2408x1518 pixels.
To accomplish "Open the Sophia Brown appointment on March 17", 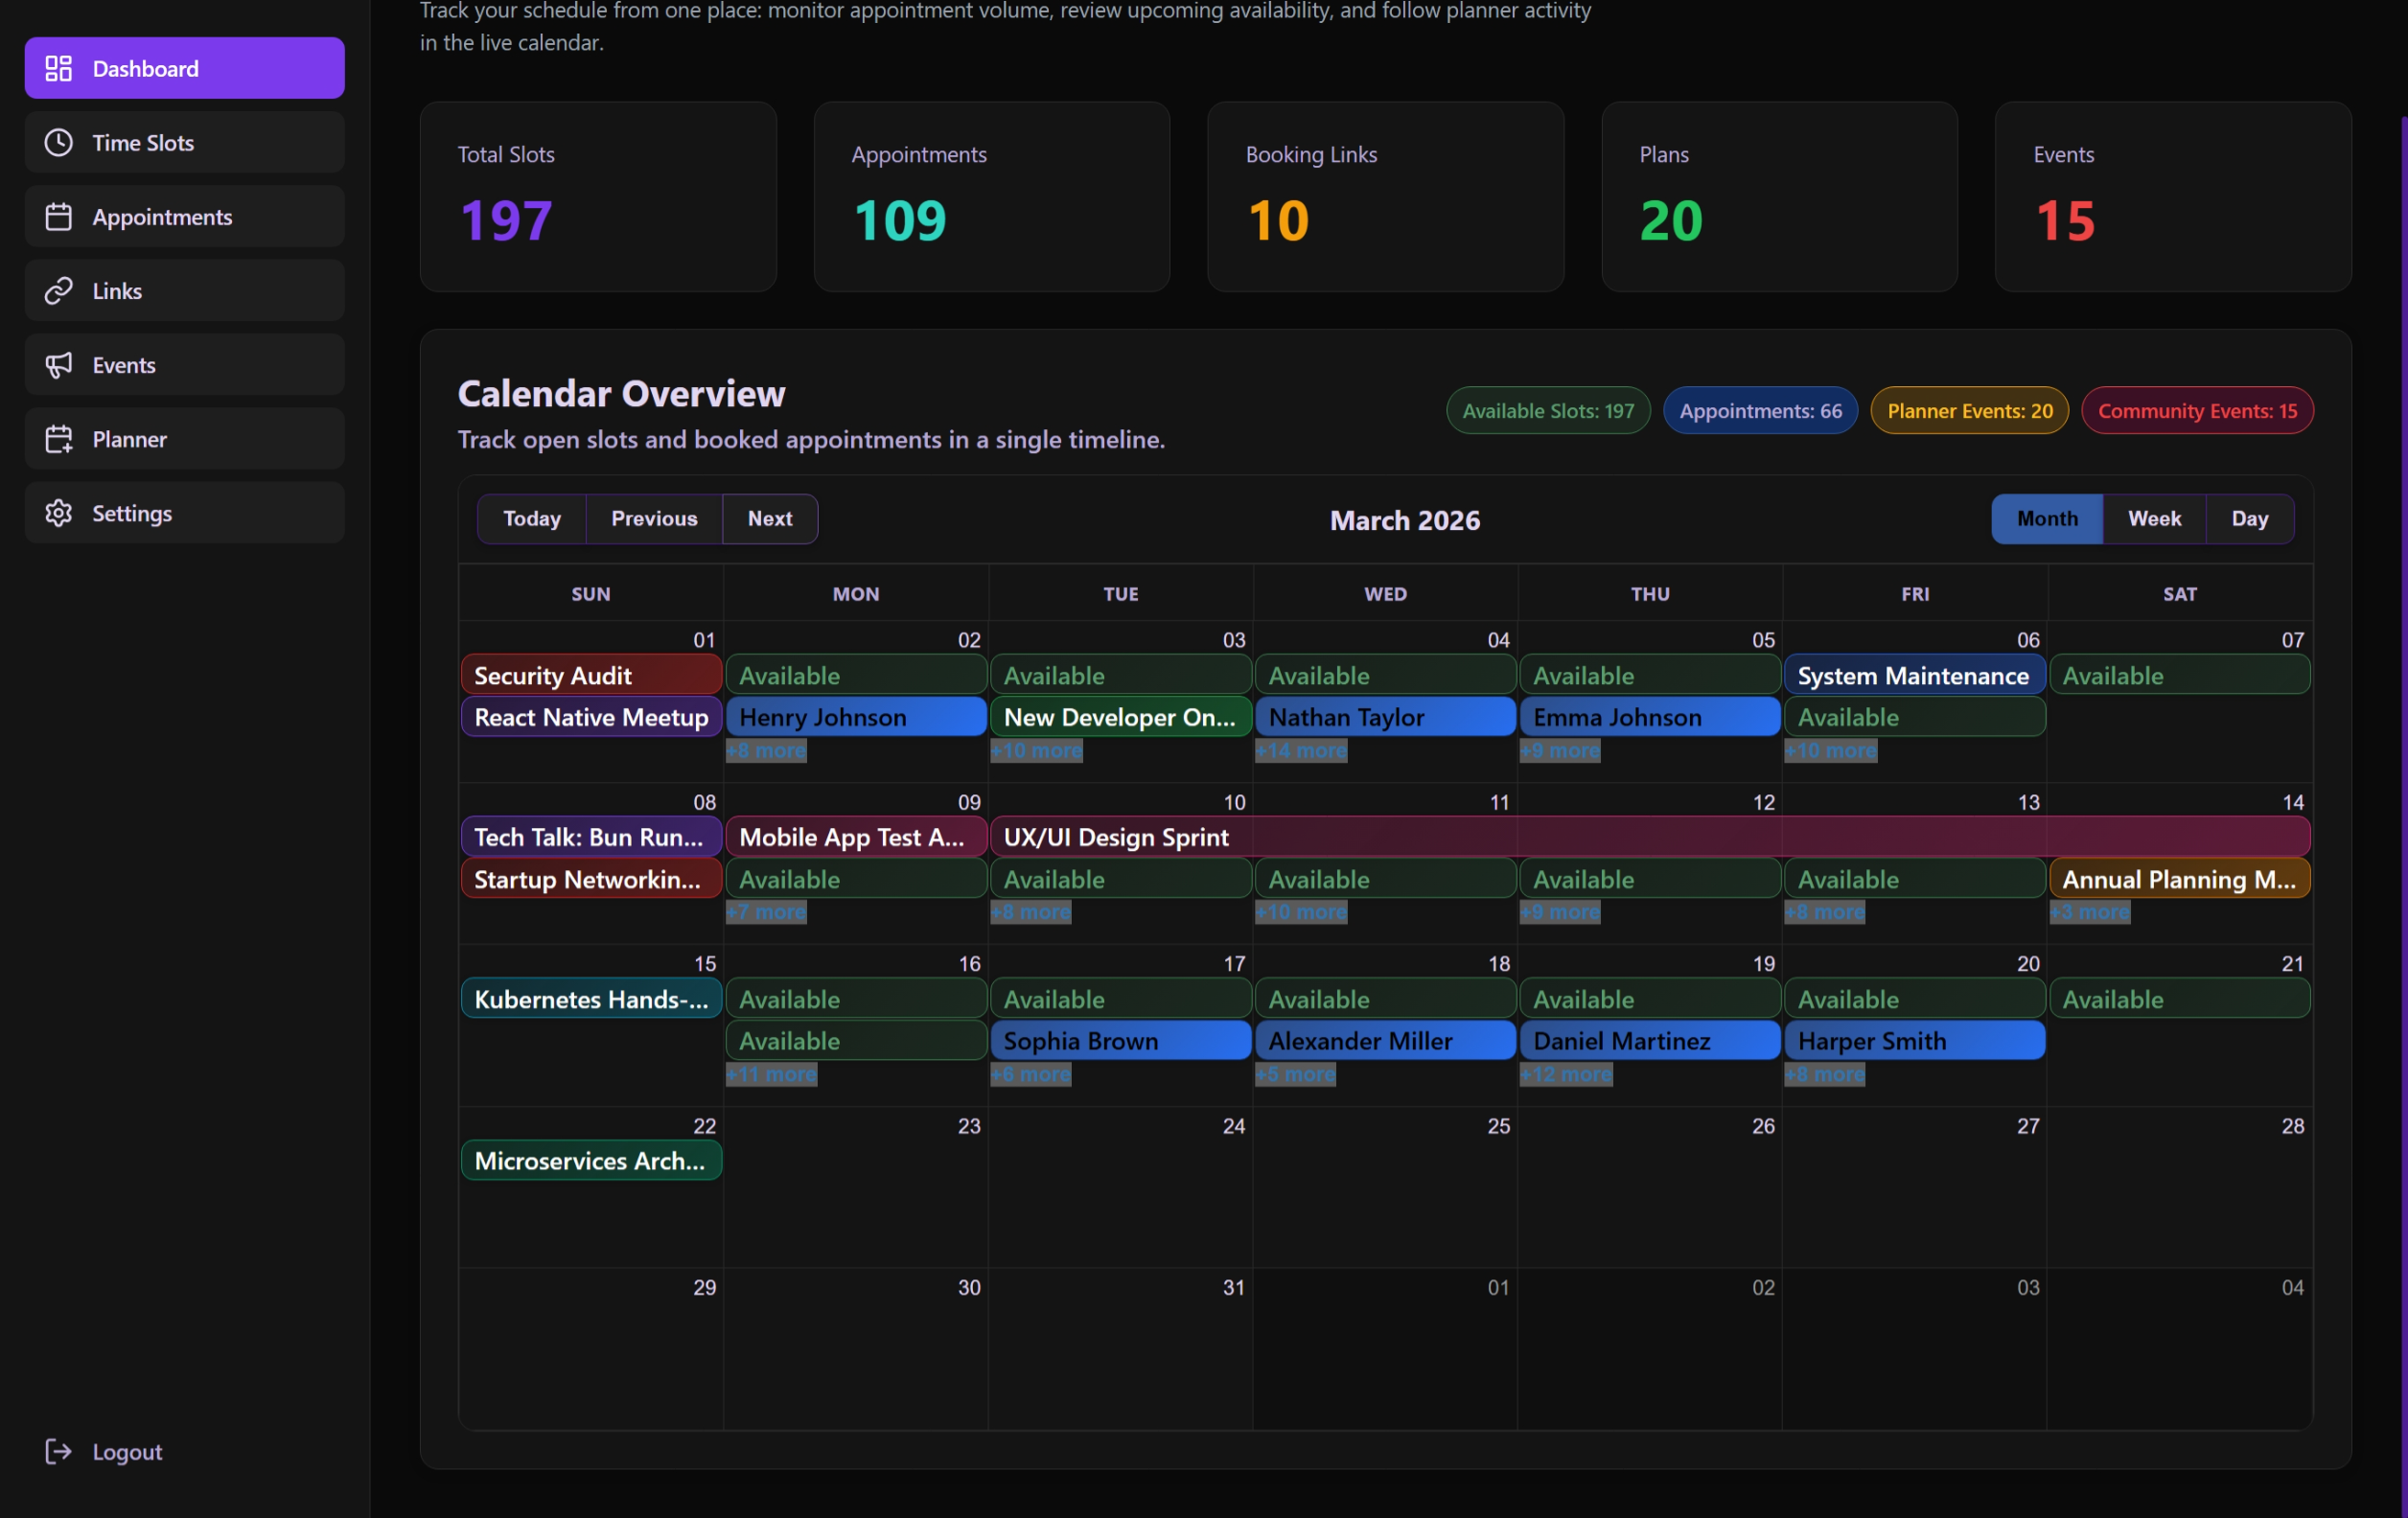I will [x=1120, y=1040].
